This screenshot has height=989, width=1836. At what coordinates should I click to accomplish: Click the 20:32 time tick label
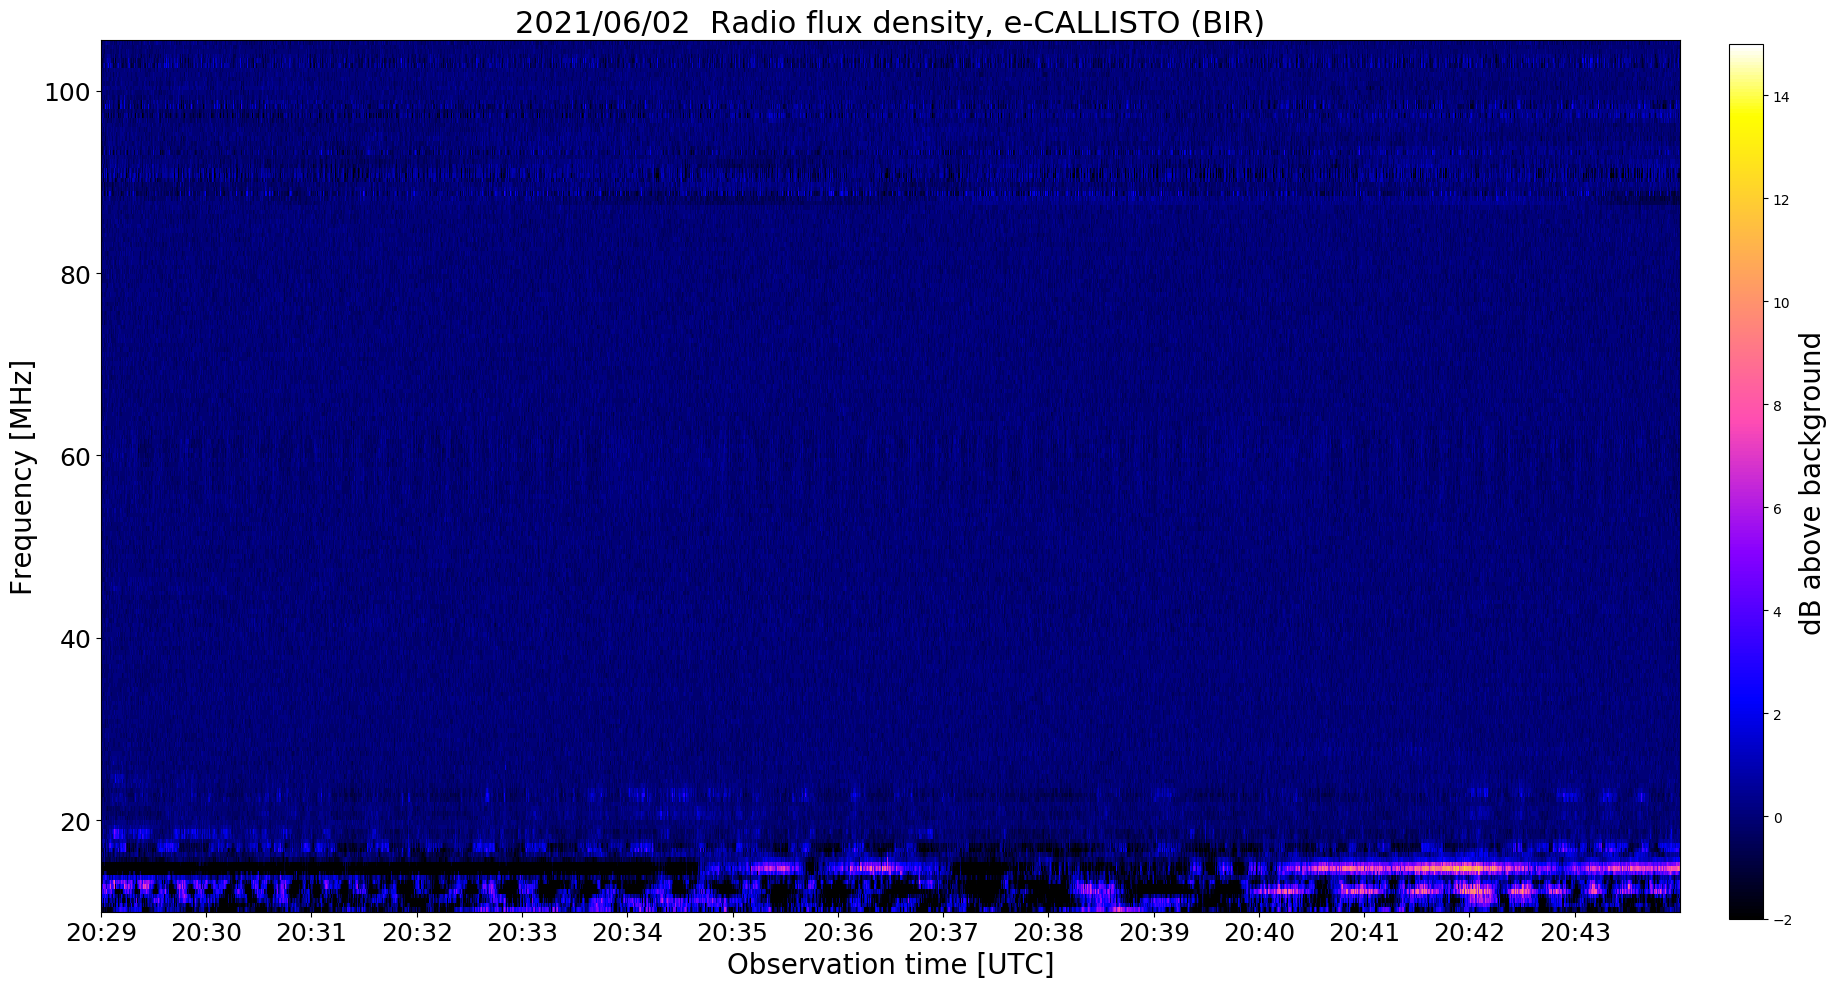(417, 933)
